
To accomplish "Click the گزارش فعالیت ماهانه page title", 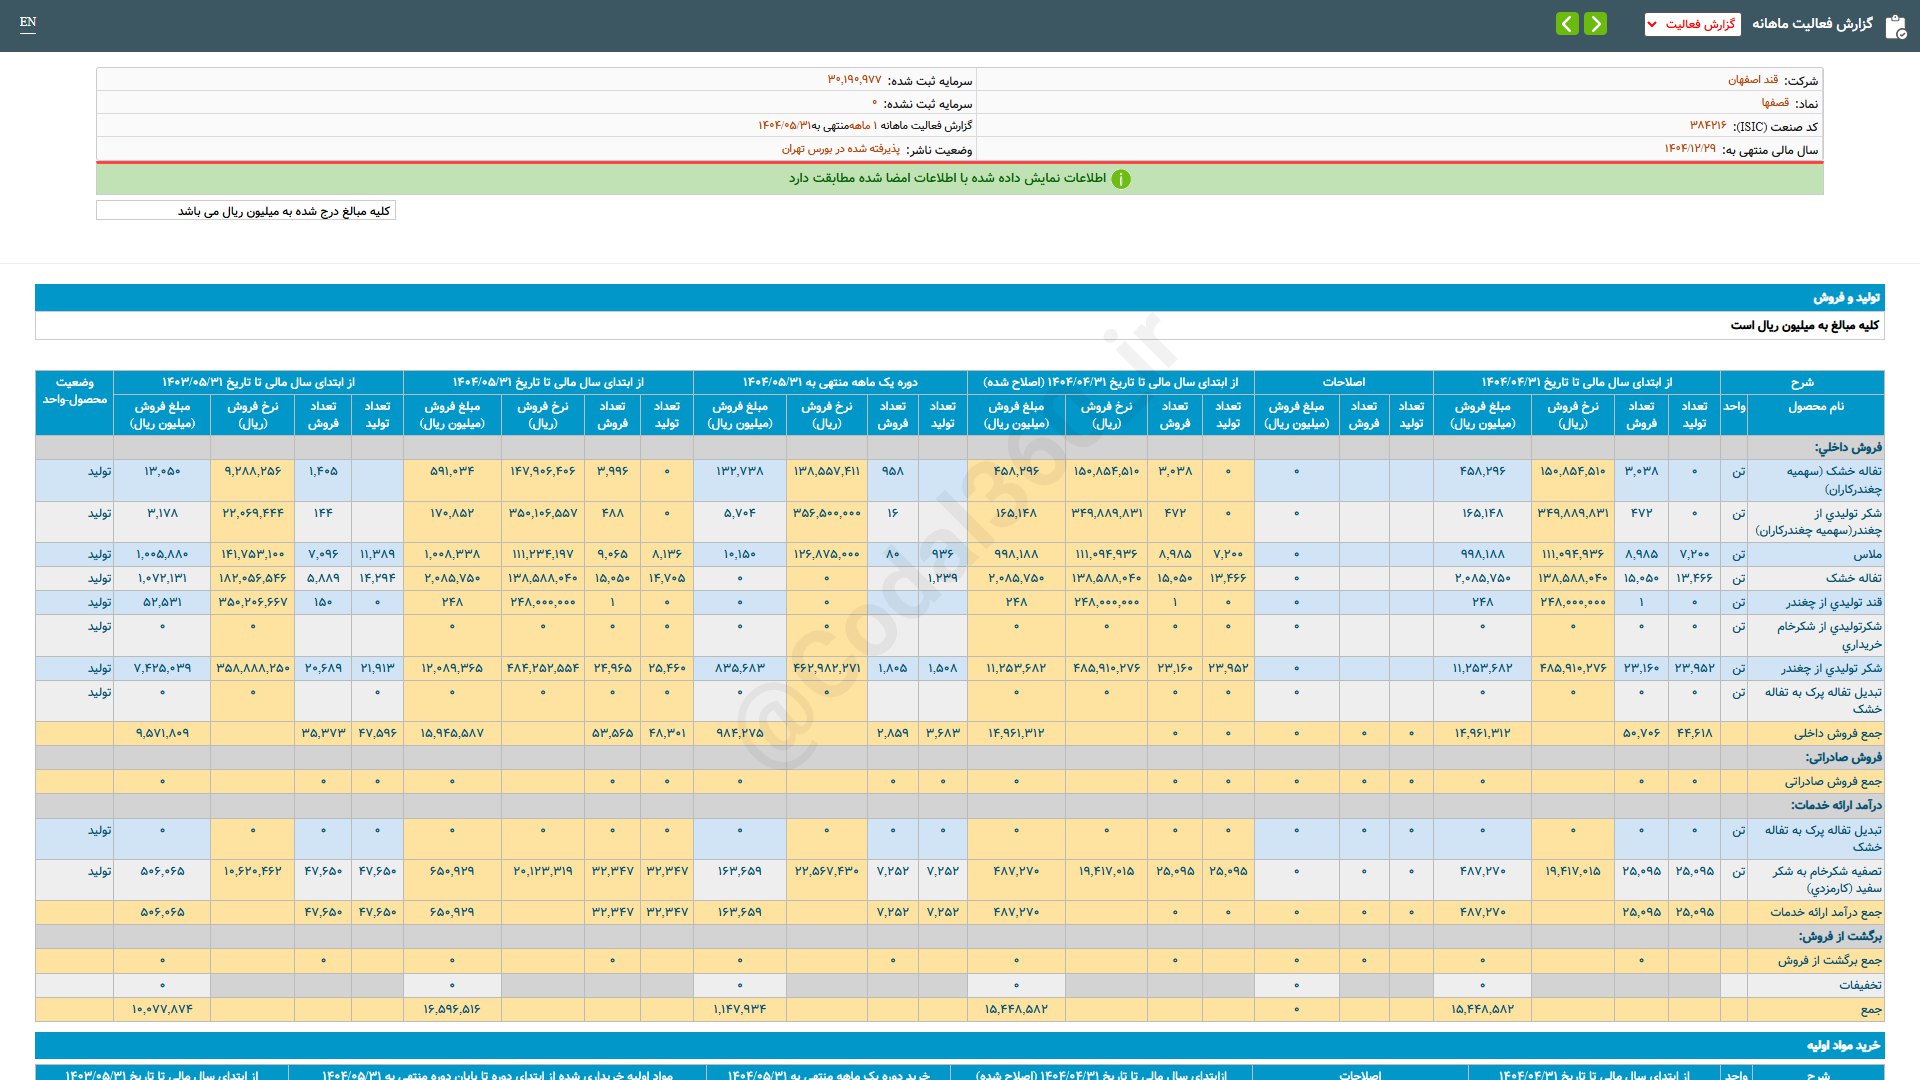I will [1812, 24].
